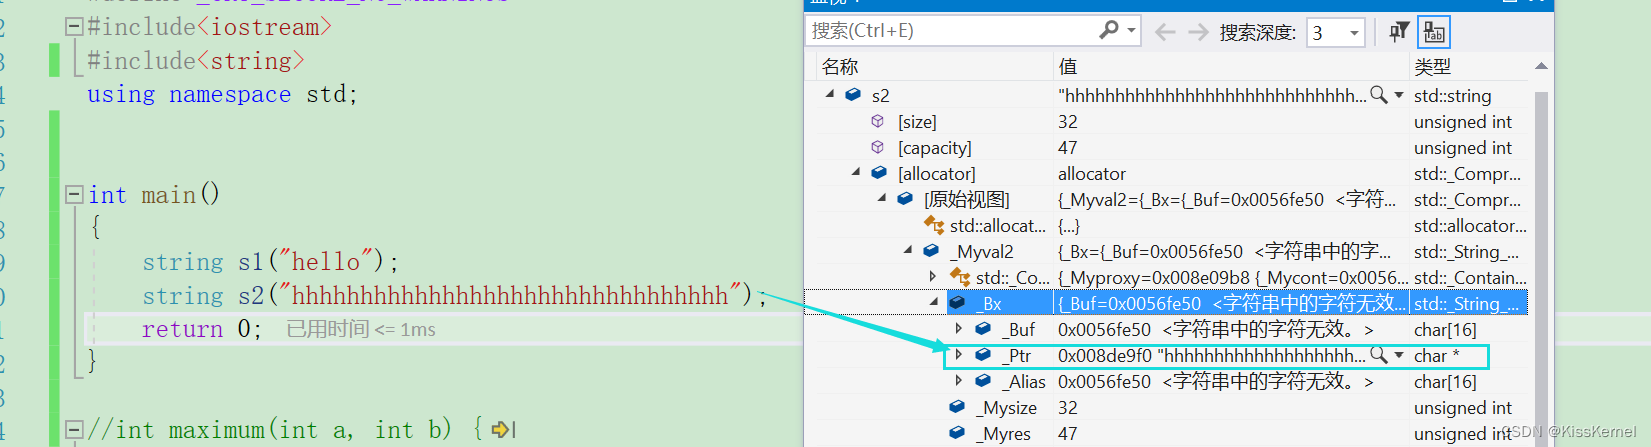Collapse the int main() function block

(x=74, y=195)
